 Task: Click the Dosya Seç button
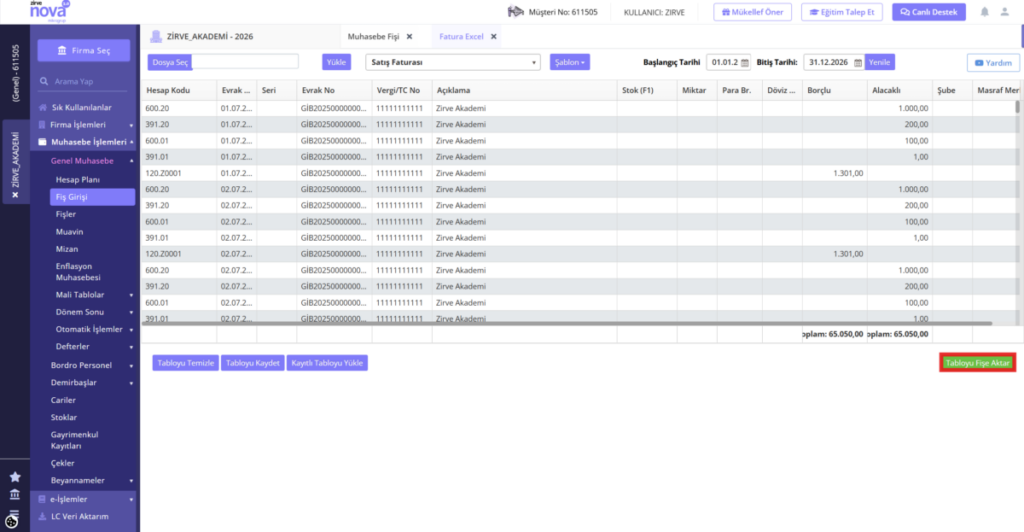click(x=170, y=63)
